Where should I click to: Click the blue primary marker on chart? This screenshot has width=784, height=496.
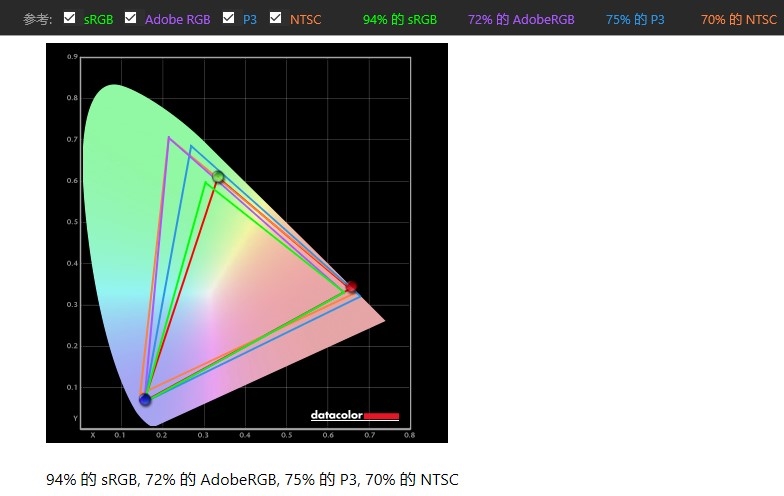145,400
